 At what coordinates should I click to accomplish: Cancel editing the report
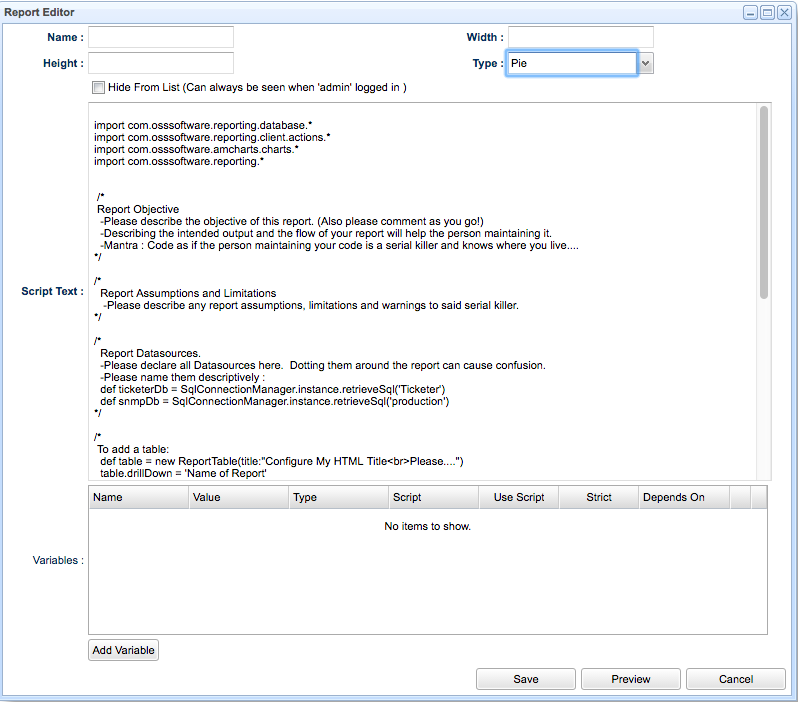click(x=736, y=679)
